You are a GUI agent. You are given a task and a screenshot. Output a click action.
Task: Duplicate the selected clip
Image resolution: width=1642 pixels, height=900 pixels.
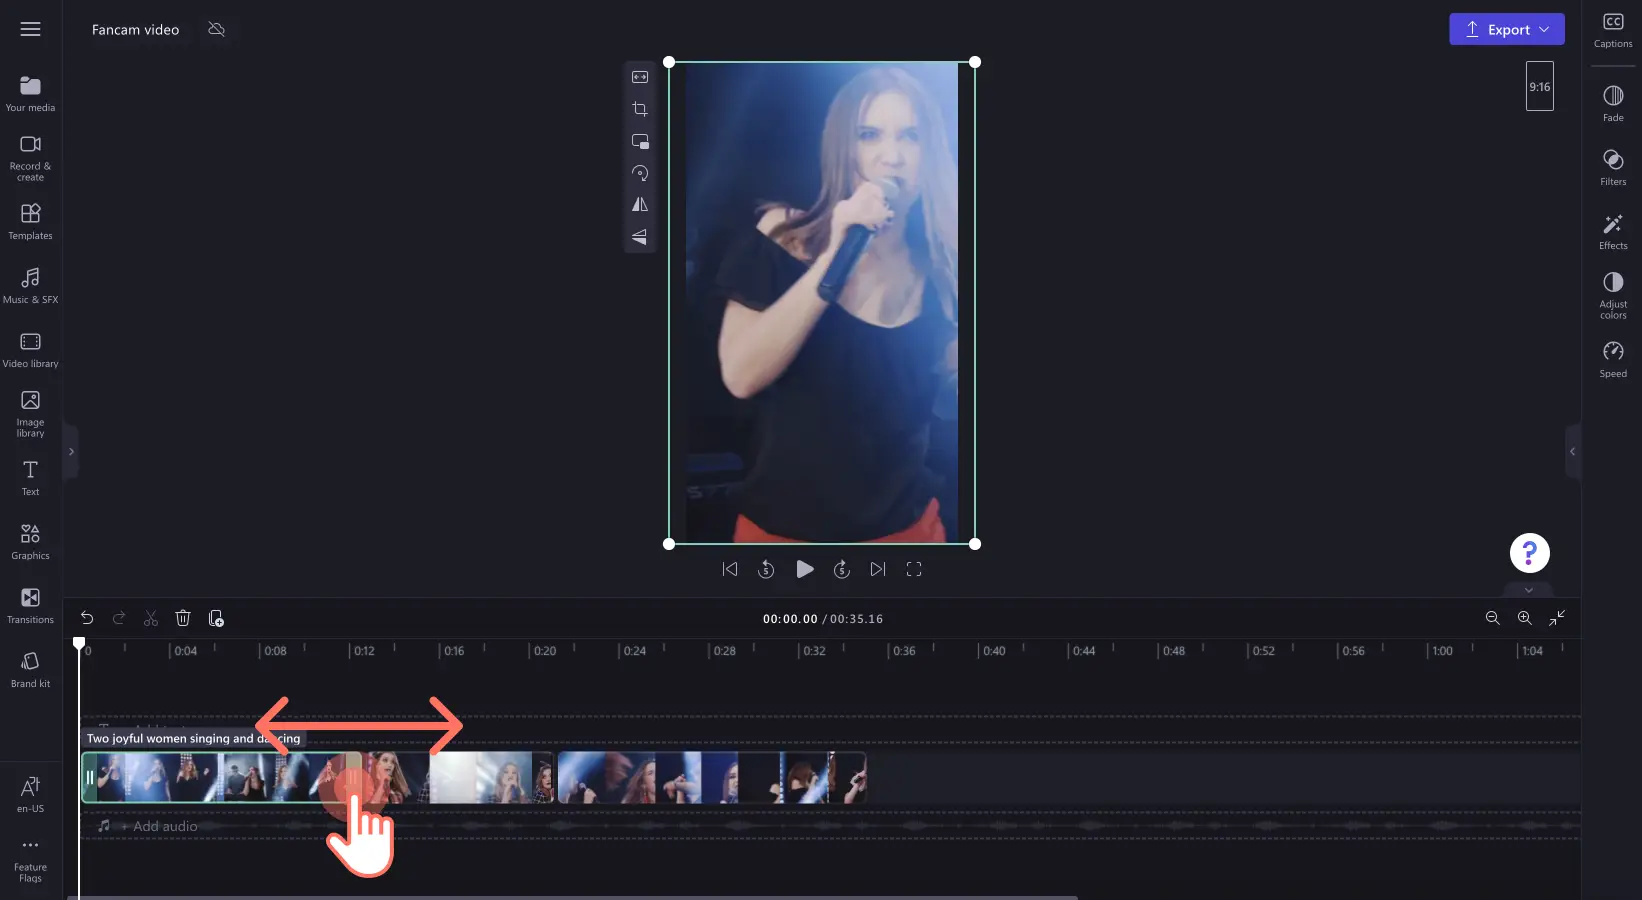[216, 618]
